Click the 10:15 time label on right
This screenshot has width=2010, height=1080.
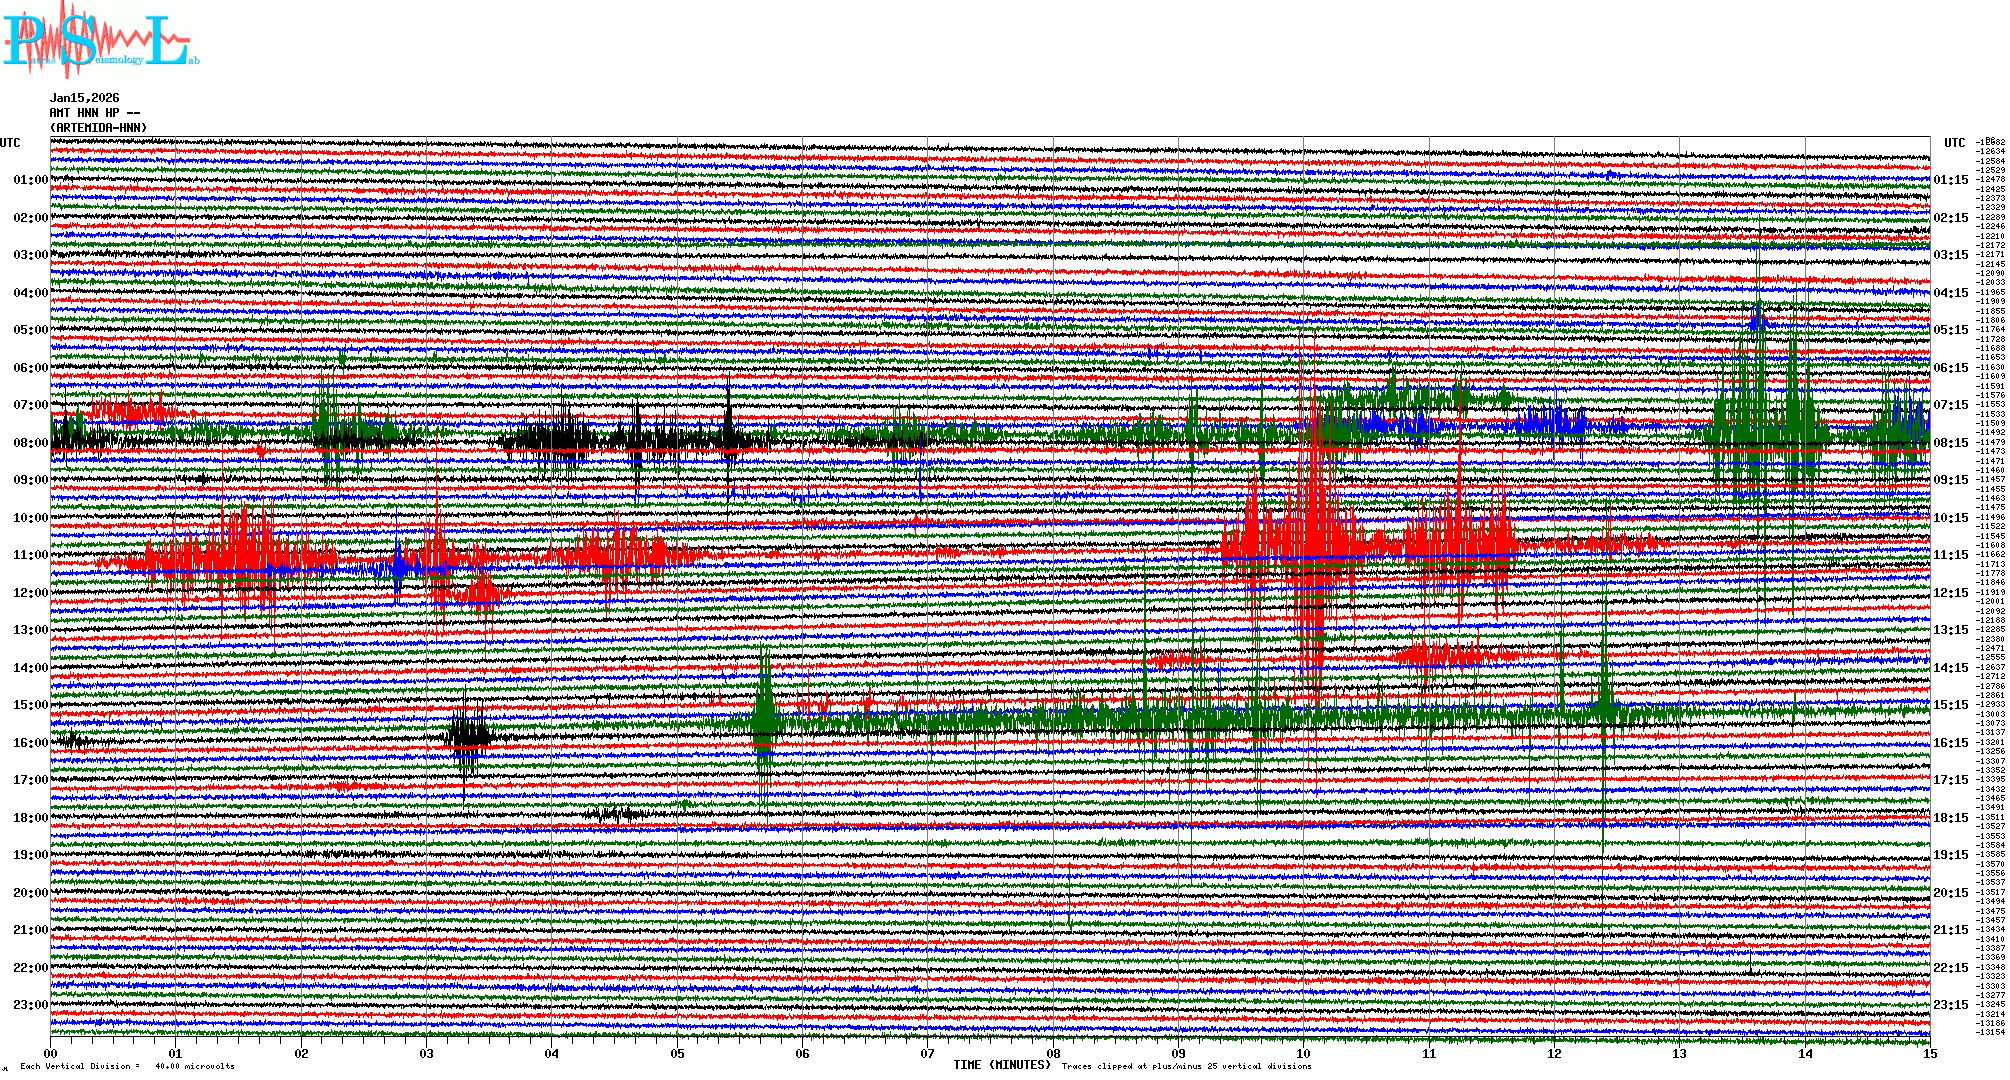pos(1950,518)
